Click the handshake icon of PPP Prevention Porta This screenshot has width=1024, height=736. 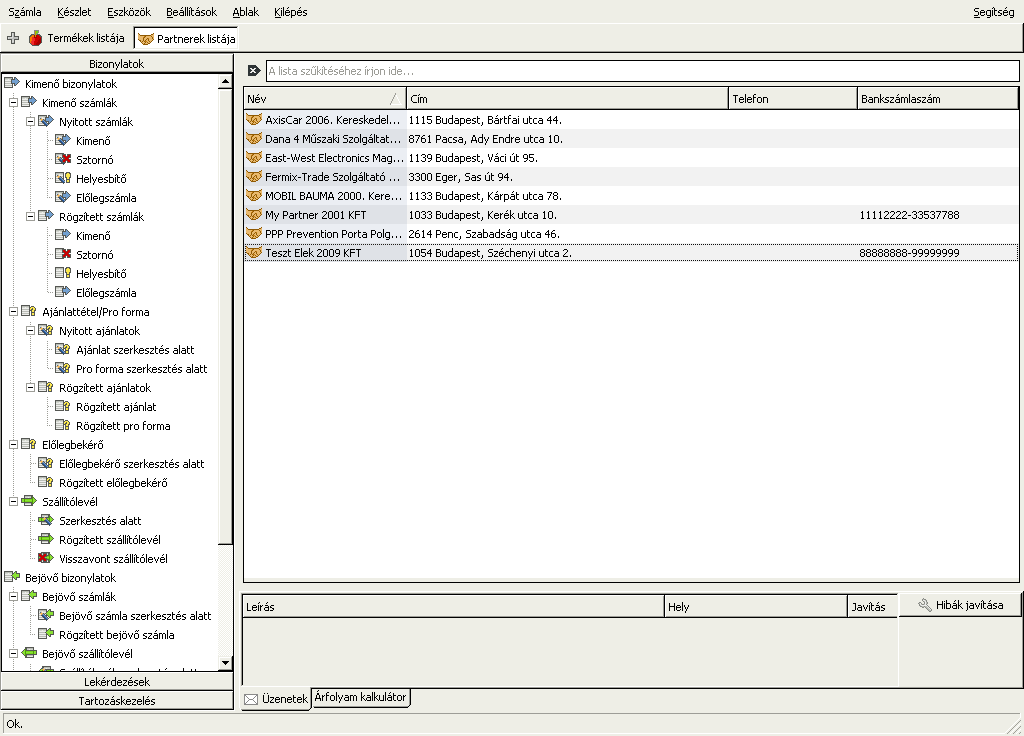point(253,233)
